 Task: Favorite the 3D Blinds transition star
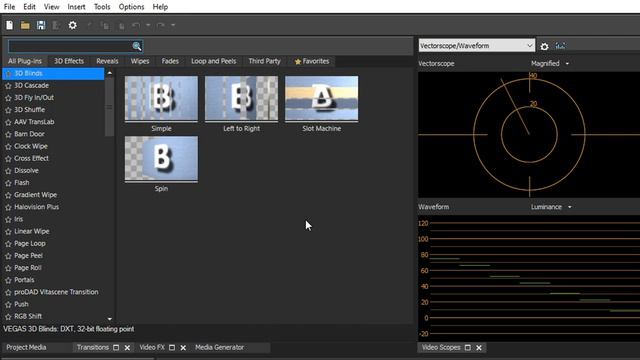pos(8,74)
